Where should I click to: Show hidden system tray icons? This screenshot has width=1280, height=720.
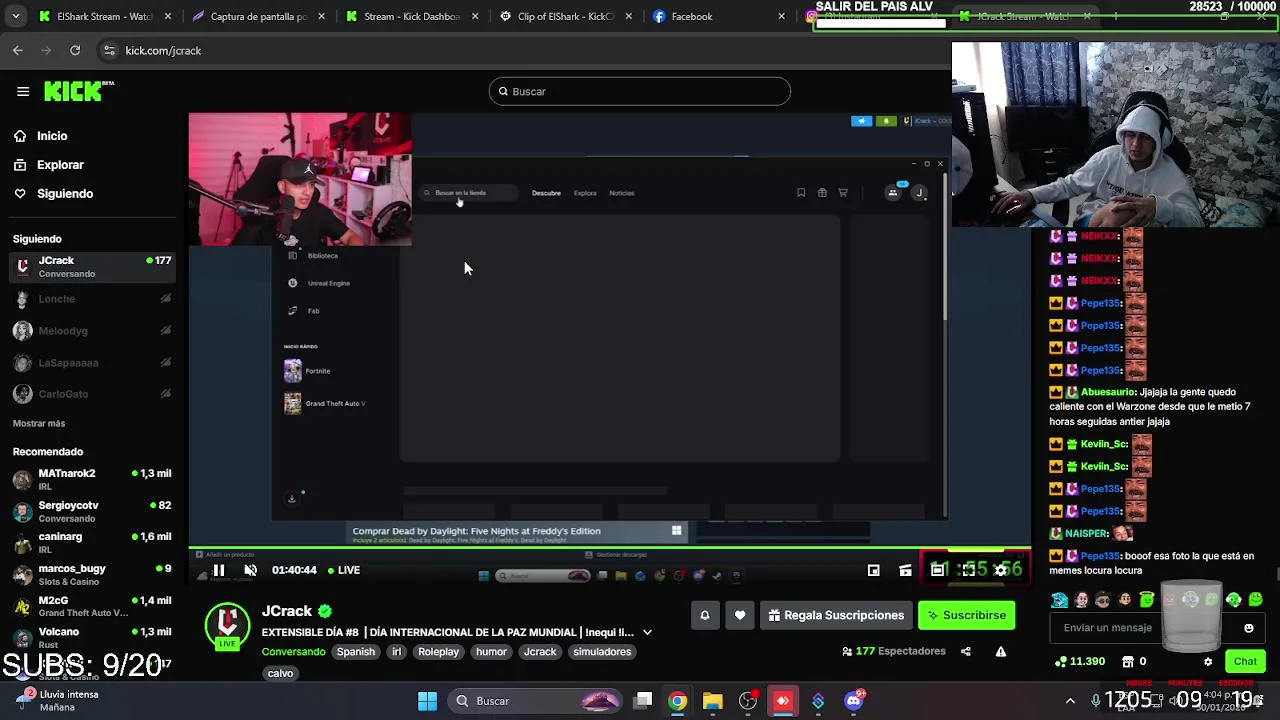click(1070, 701)
